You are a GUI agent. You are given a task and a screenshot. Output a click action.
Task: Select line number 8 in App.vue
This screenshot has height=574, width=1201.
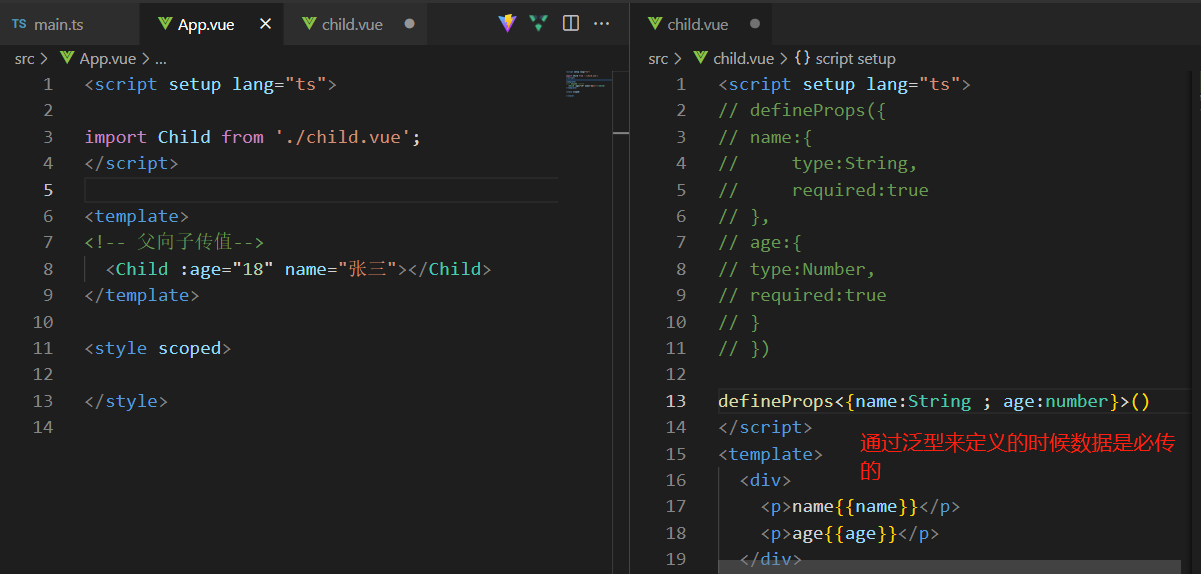coord(48,269)
